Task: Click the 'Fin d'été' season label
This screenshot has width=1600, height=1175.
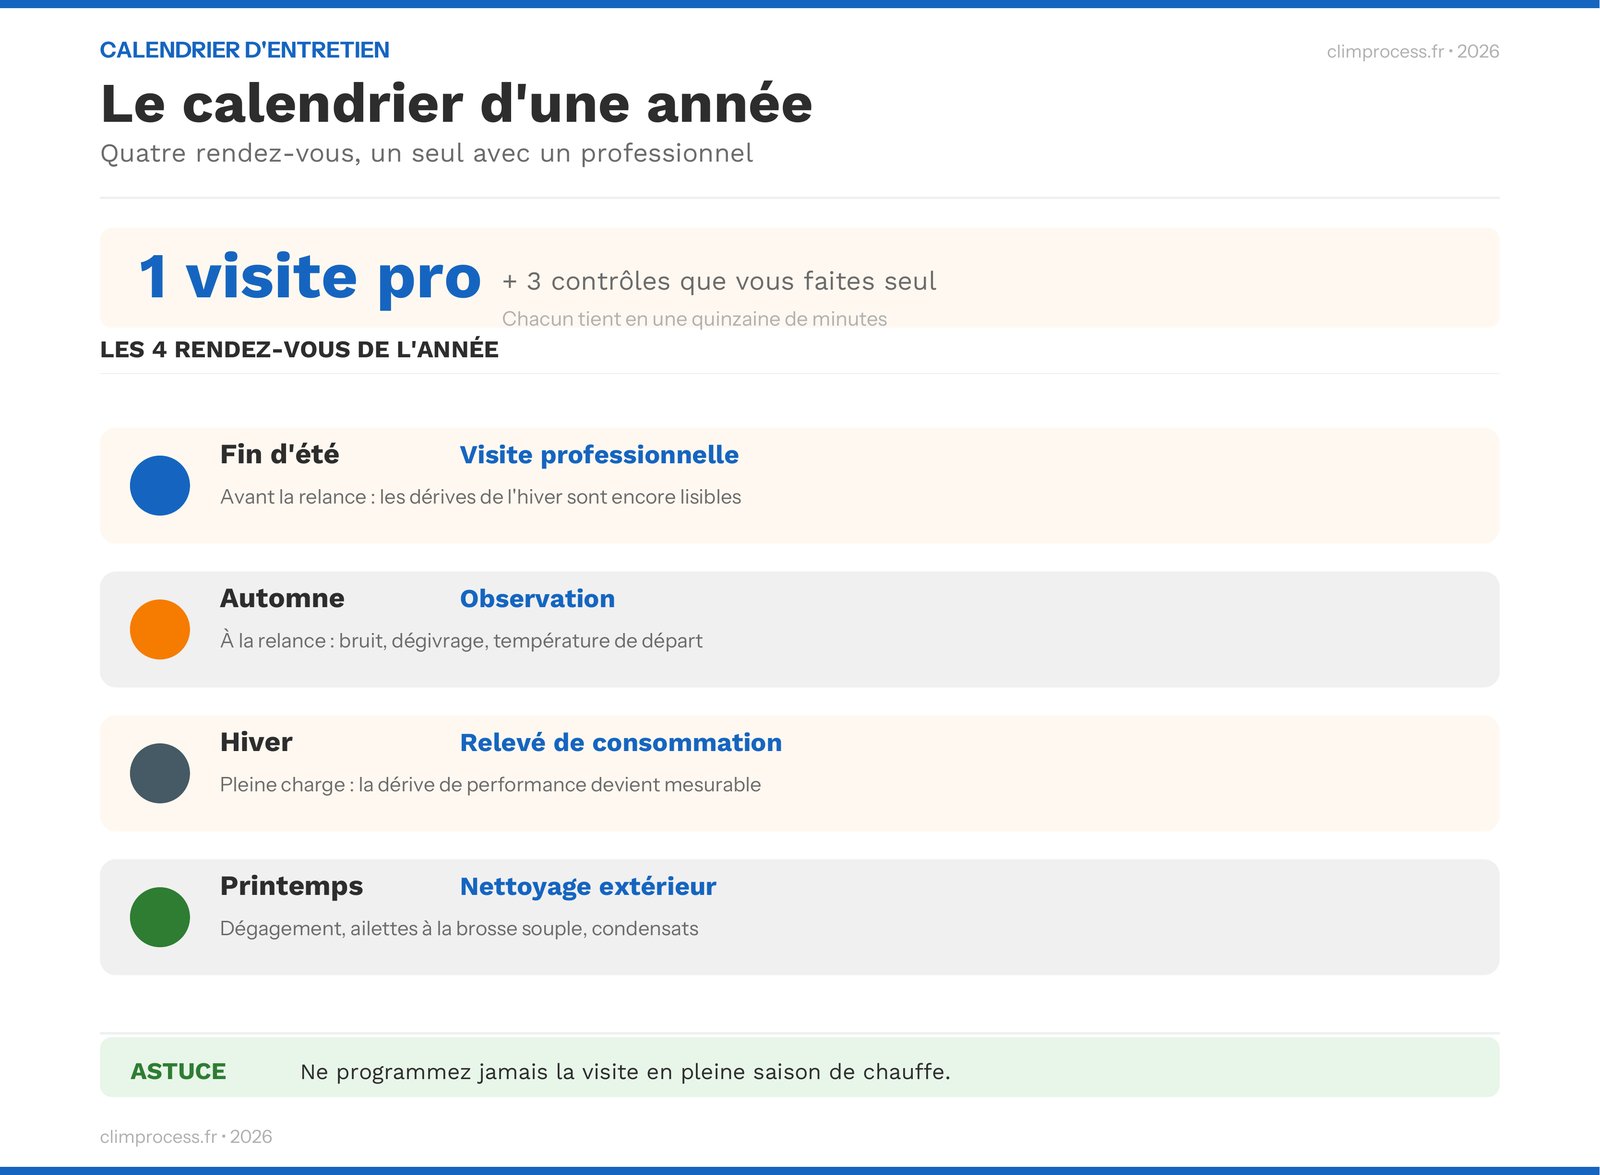Action: coord(280,454)
